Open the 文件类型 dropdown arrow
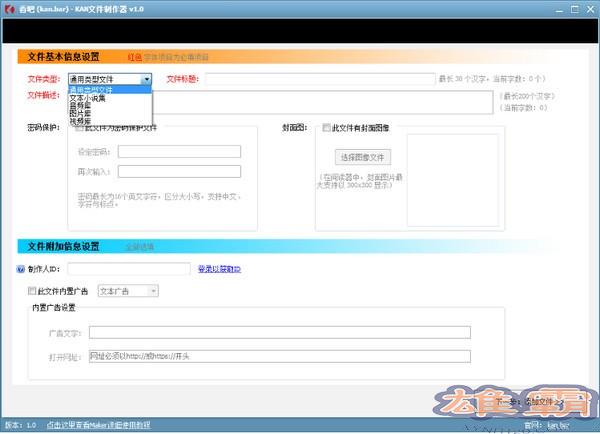The image size is (600, 434). click(147, 79)
